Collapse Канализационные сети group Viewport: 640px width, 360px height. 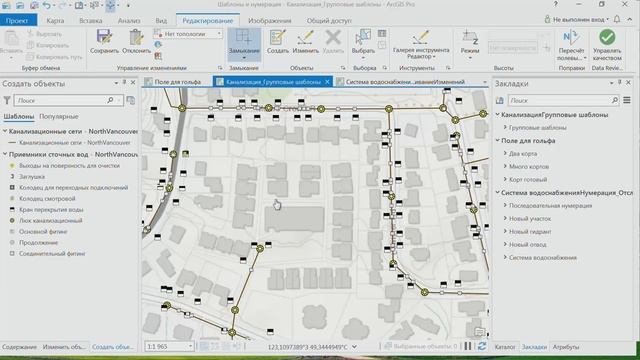[5, 131]
